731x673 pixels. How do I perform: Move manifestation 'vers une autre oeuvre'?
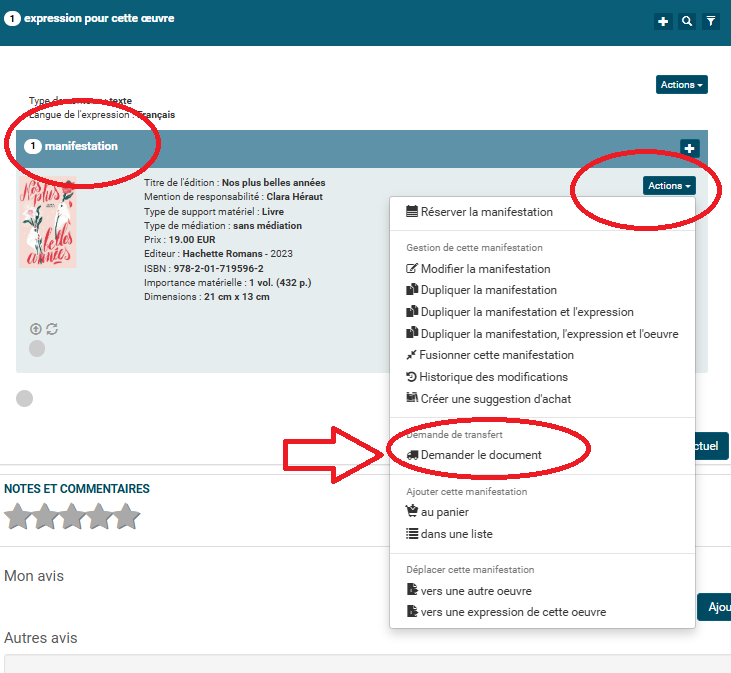point(475,591)
